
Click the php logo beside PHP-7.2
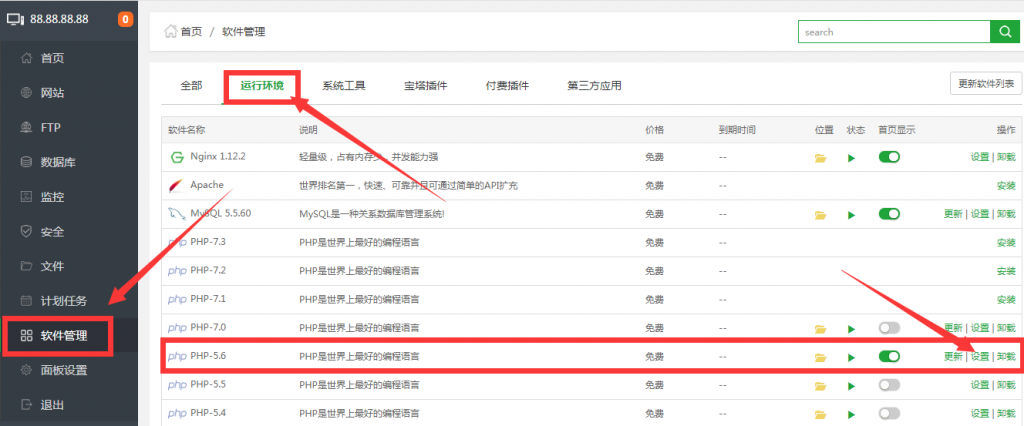click(177, 271)
